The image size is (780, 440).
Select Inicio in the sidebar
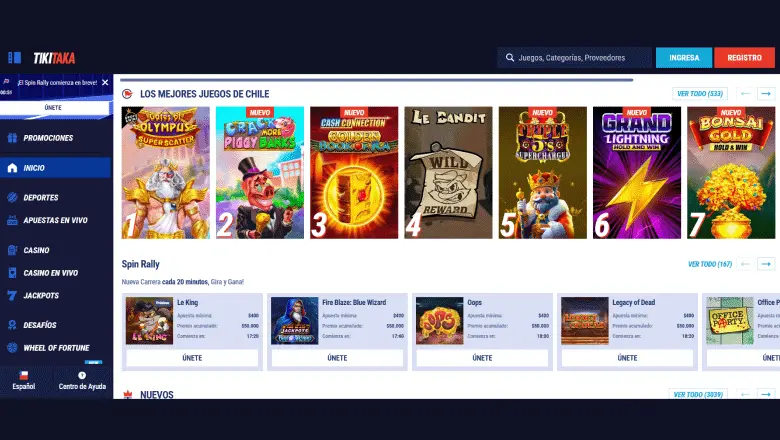(x=56, y=168)
